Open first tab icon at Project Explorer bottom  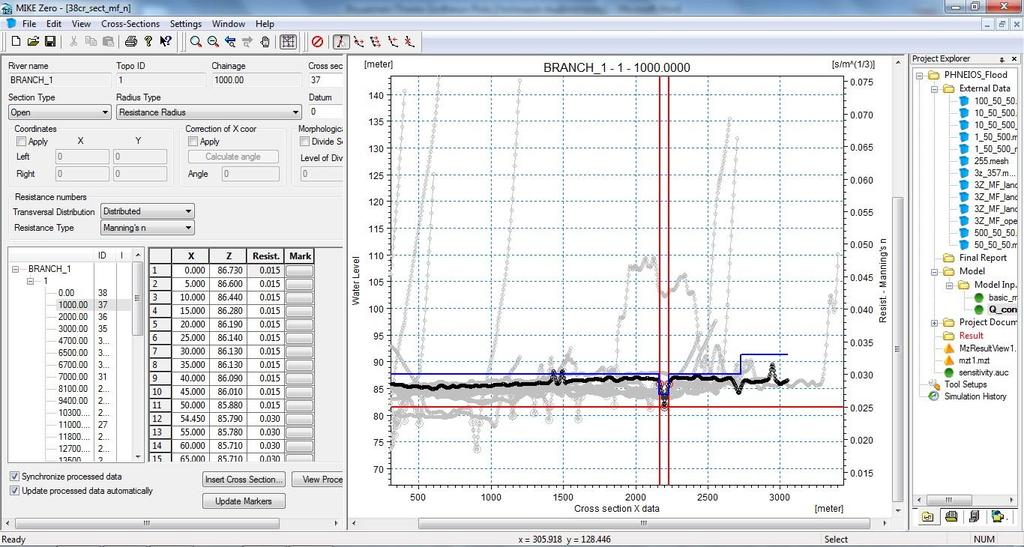[x=927, y=516]
